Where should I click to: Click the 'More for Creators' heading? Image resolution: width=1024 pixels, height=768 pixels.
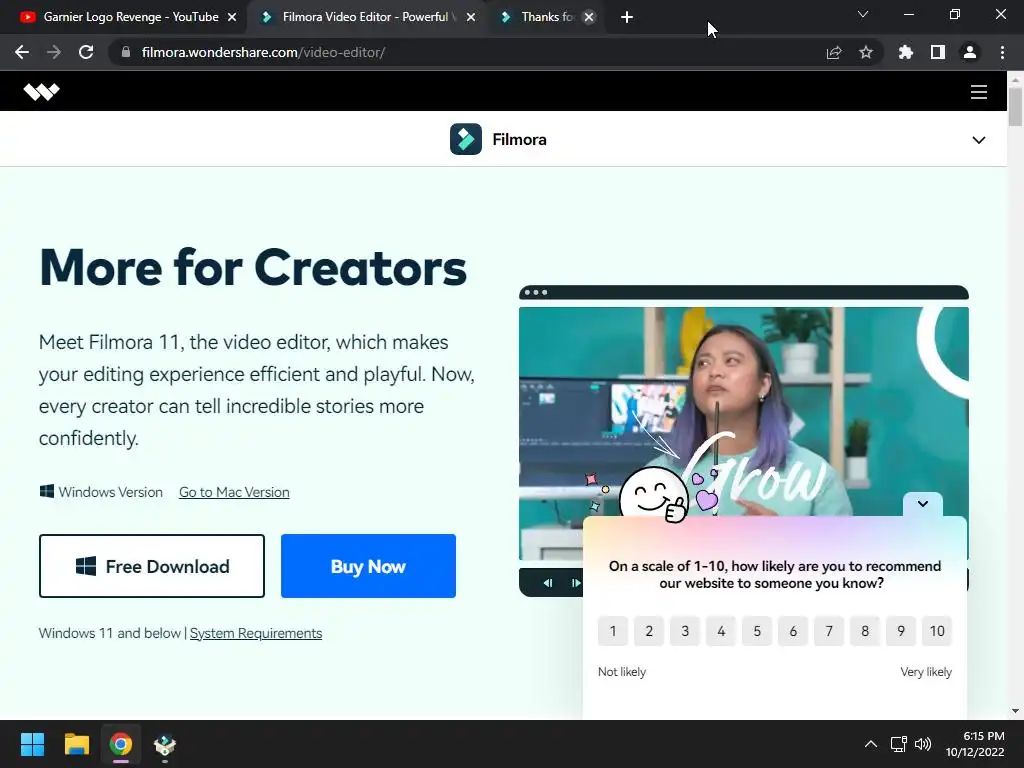tap(253, 268)
